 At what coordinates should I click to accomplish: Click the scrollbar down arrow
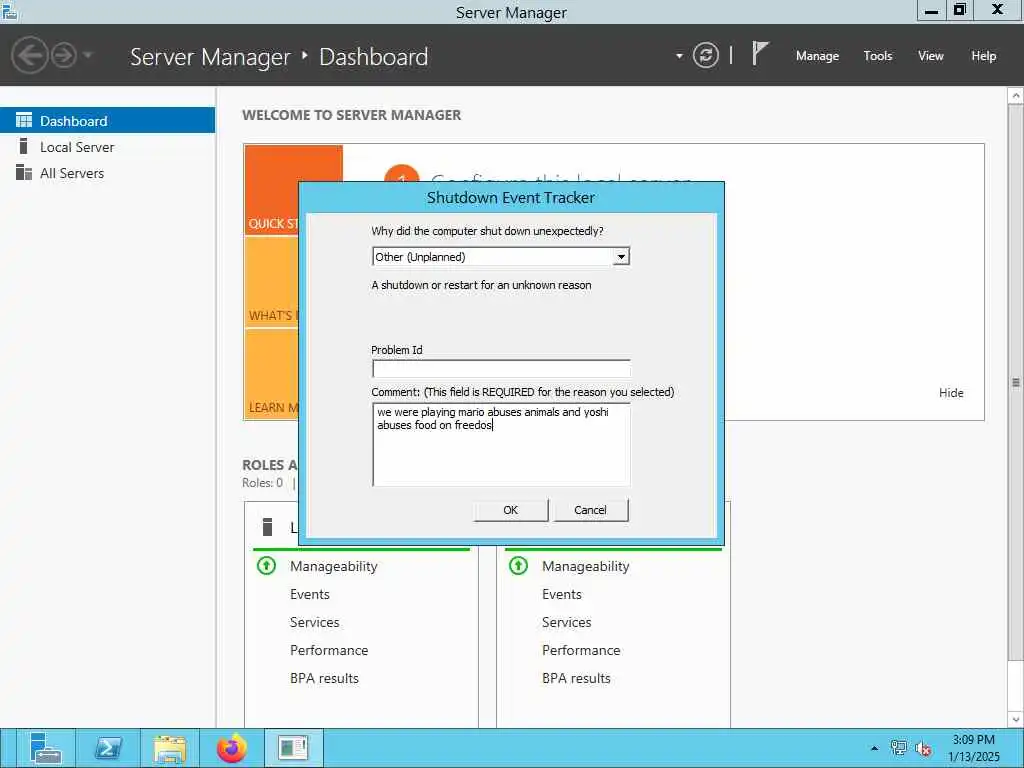click(x=1016, y=720)
